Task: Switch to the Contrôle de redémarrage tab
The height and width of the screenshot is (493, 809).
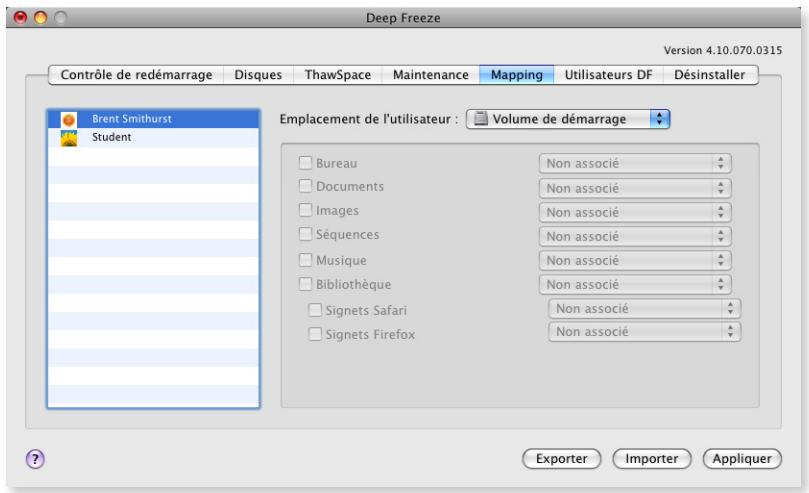Action: tap(136, 75)
